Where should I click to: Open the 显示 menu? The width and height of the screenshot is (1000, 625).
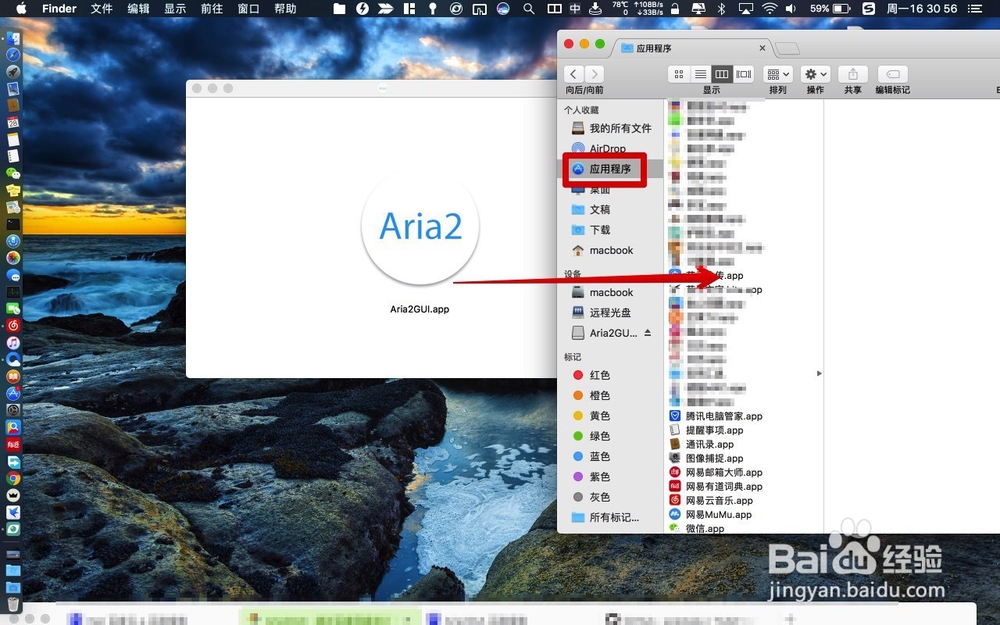tap(175, 8)
